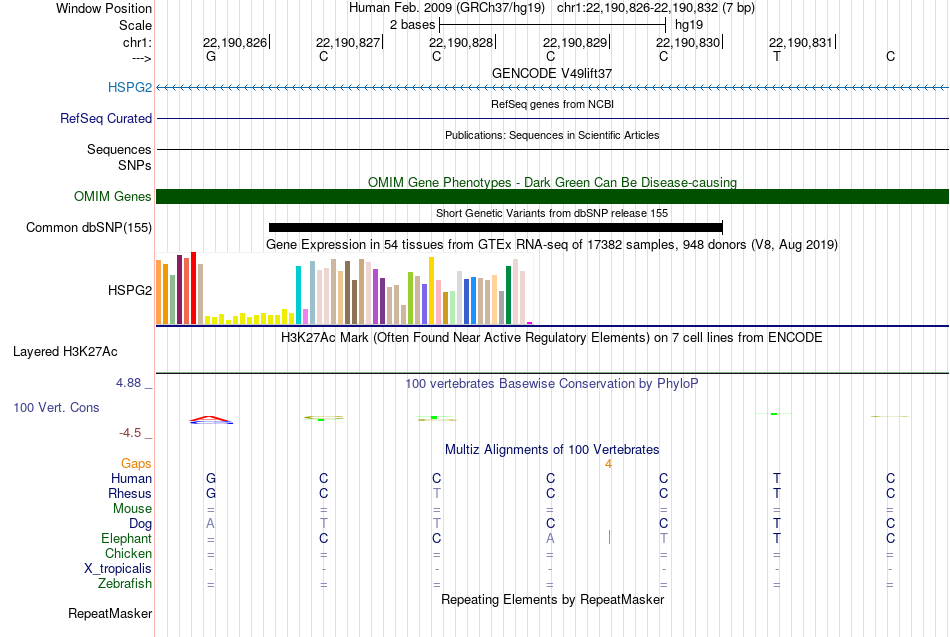Select the Human species label
Screen dimensions: 950x637
(131, 479)
